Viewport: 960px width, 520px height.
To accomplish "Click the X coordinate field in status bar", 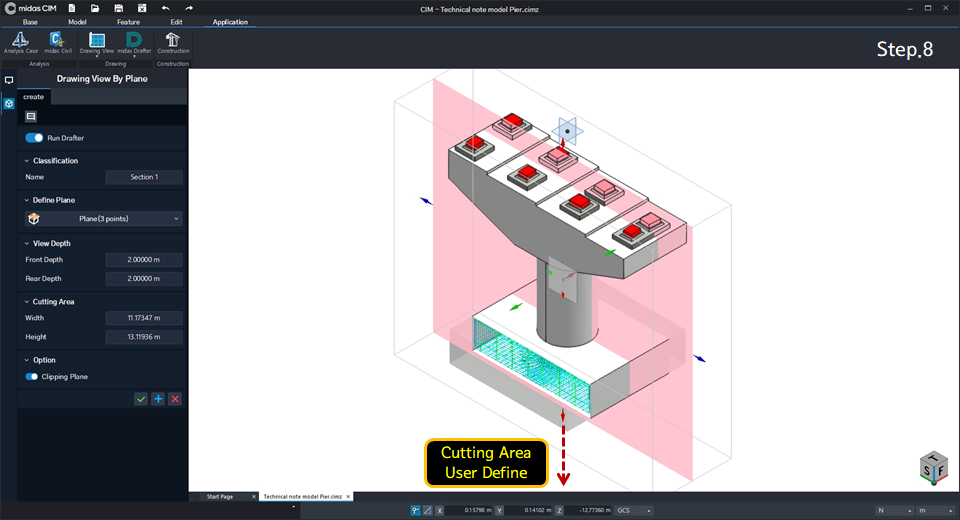I will pos(469,510).
